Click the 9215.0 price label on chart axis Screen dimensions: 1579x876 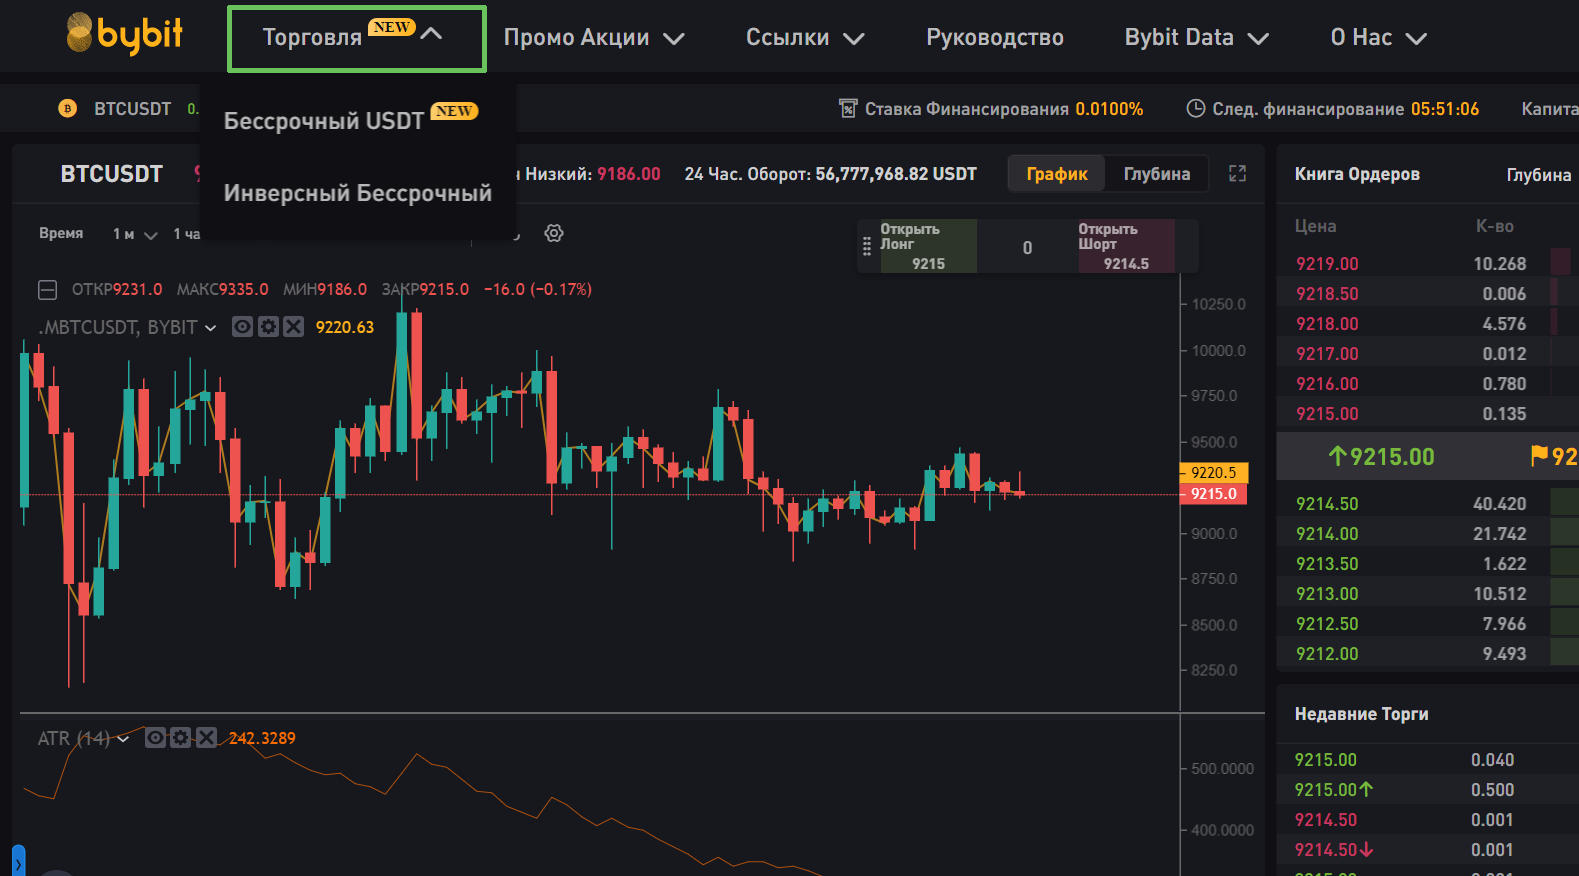click(x=1213, y=494)
